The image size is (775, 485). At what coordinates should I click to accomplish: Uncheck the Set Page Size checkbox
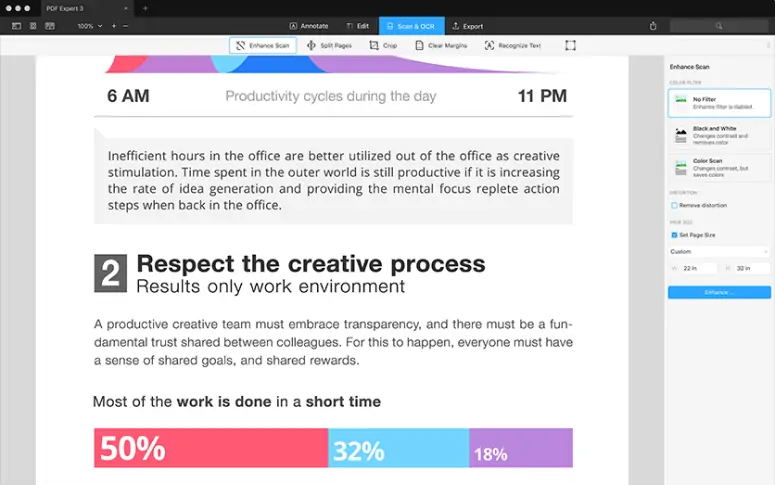(674, 235)
